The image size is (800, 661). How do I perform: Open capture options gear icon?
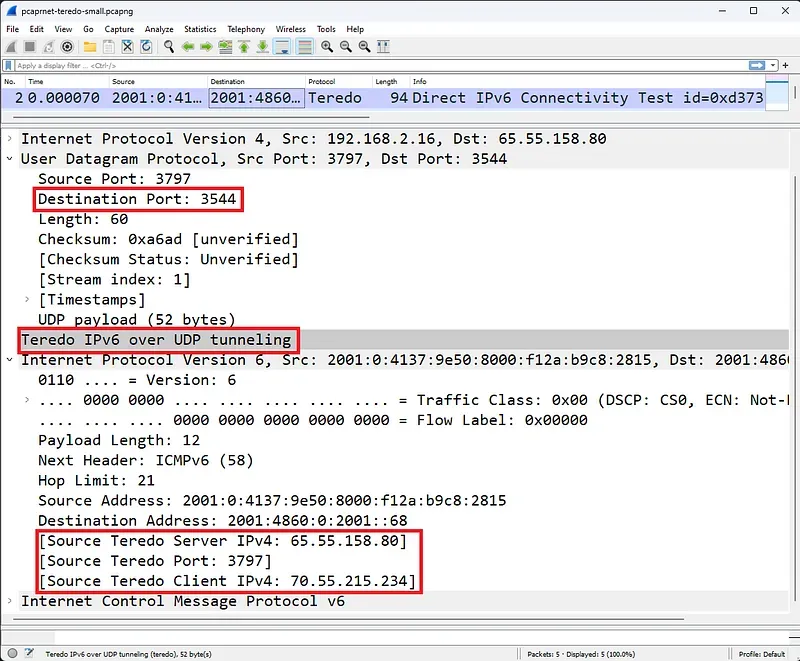tap(67, 47)
